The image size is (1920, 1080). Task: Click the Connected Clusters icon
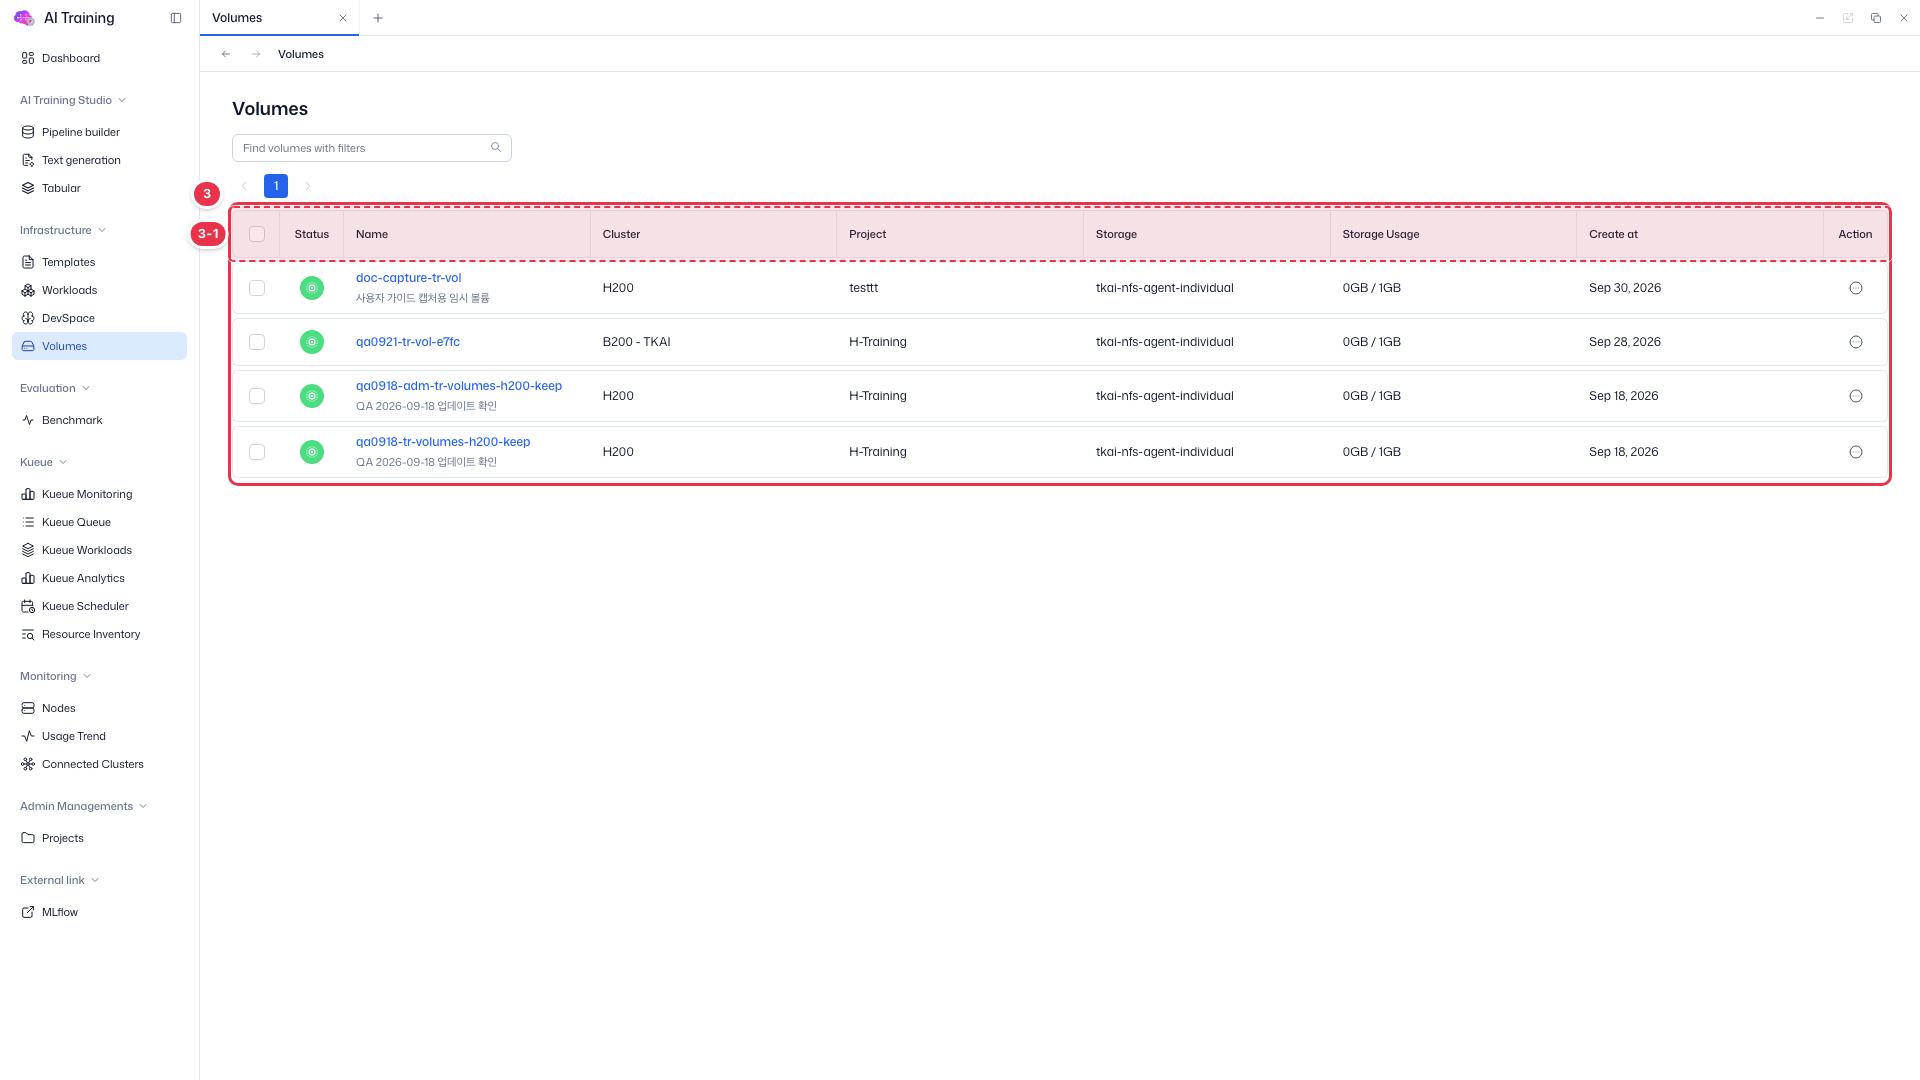pyautogui.click(x=28, y=764)
